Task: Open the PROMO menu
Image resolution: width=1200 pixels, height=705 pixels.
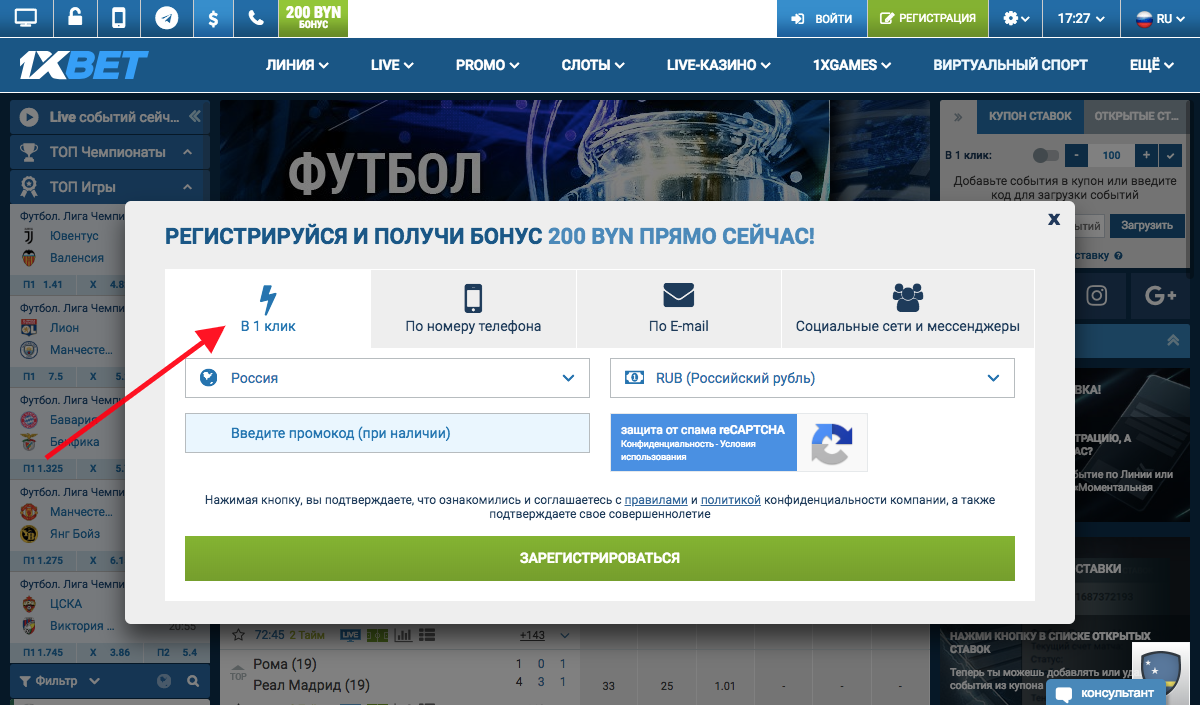Action: [x=487, y=65]
